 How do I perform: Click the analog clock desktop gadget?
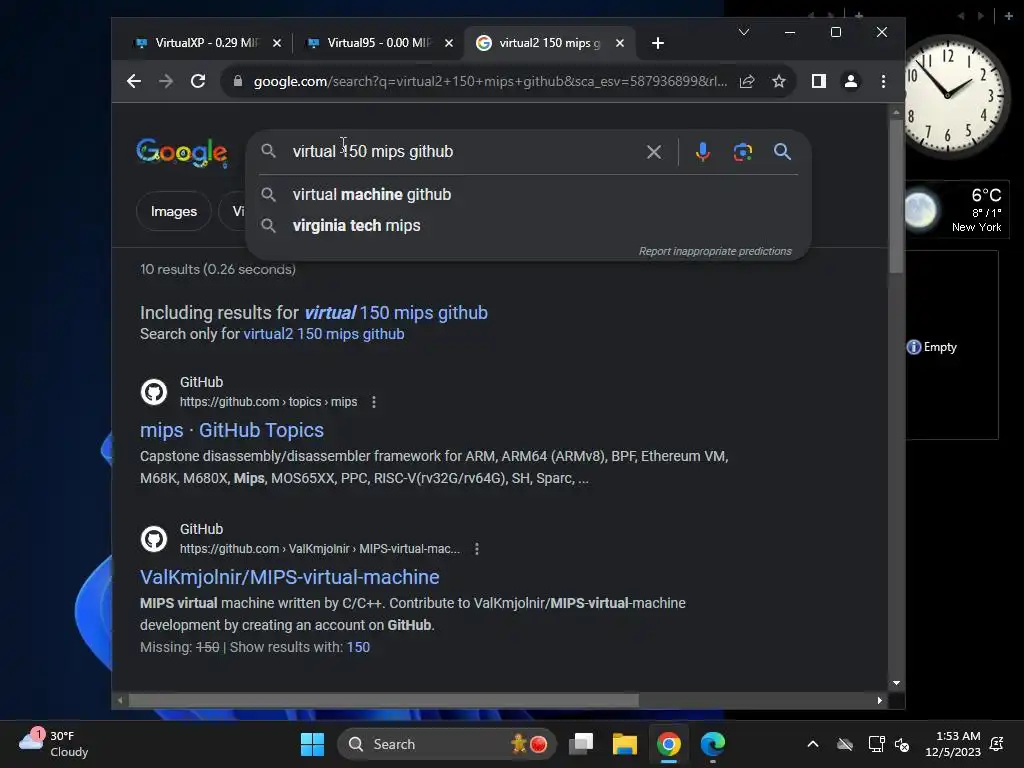click(x=950, y=95)
